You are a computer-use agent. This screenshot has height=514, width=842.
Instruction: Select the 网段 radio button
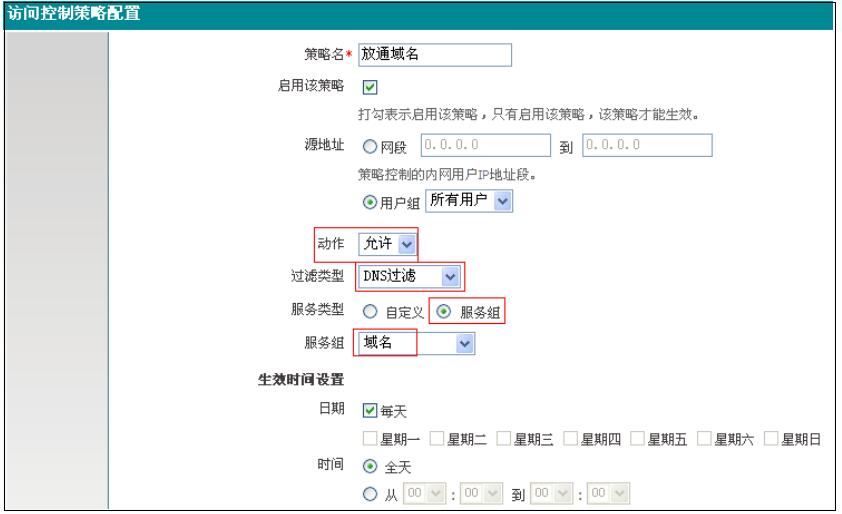pyautogui.click(x=368, y=146)
